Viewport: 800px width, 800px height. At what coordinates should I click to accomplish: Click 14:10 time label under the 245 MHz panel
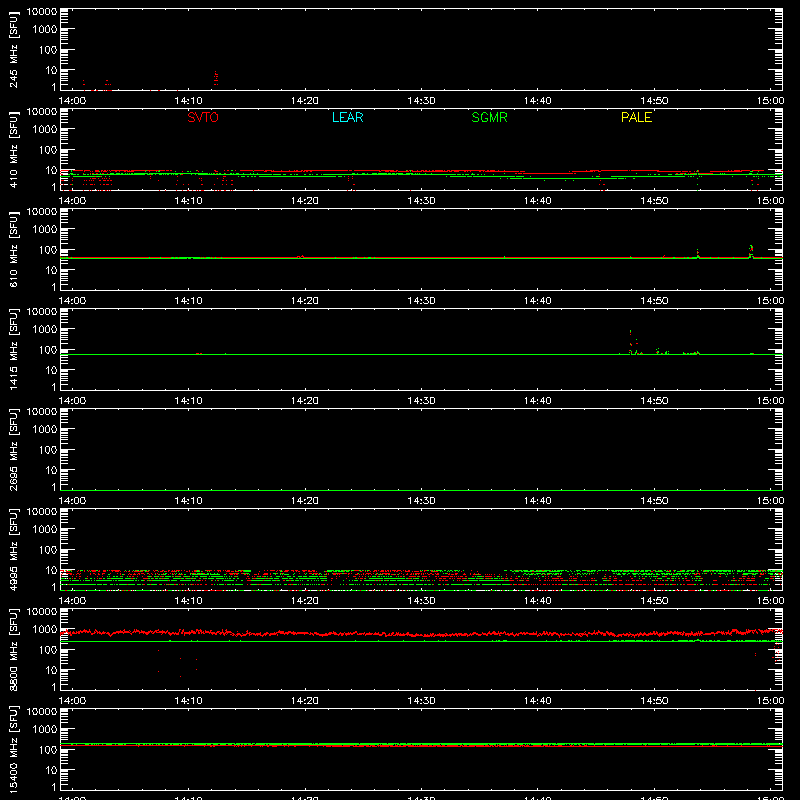point(188,101)
